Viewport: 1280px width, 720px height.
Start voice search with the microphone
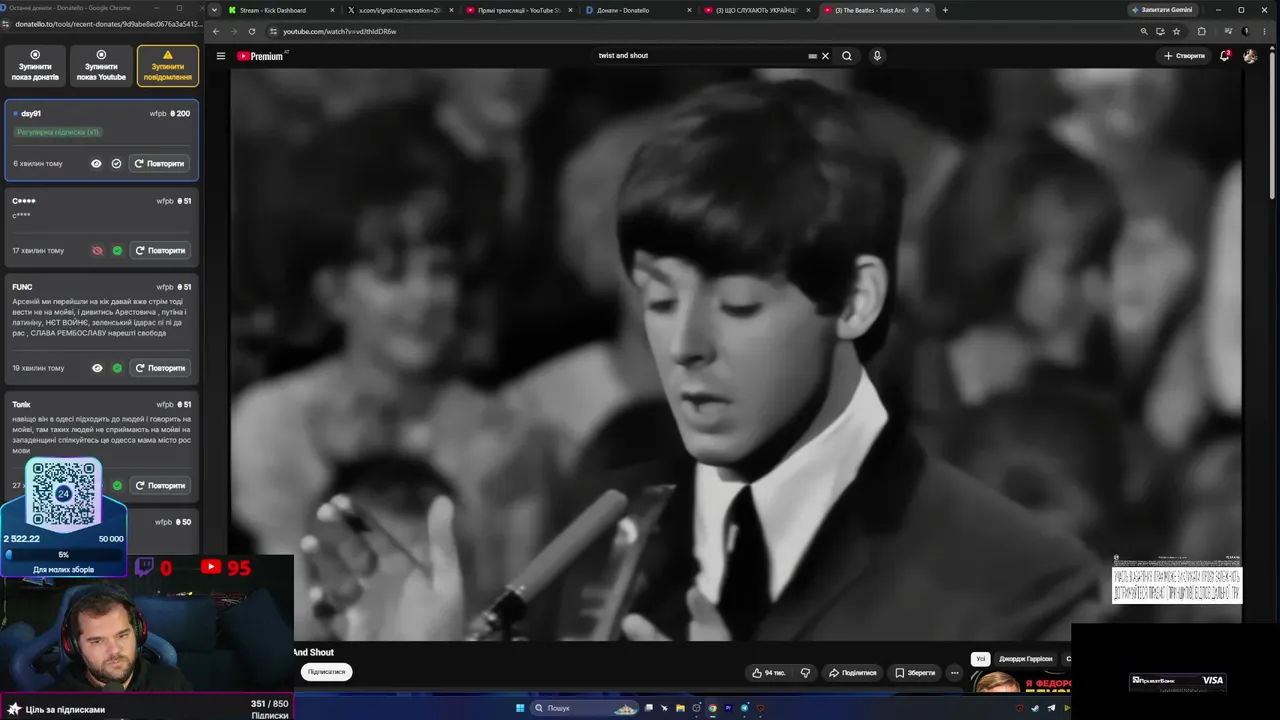(x=877, y=56)
